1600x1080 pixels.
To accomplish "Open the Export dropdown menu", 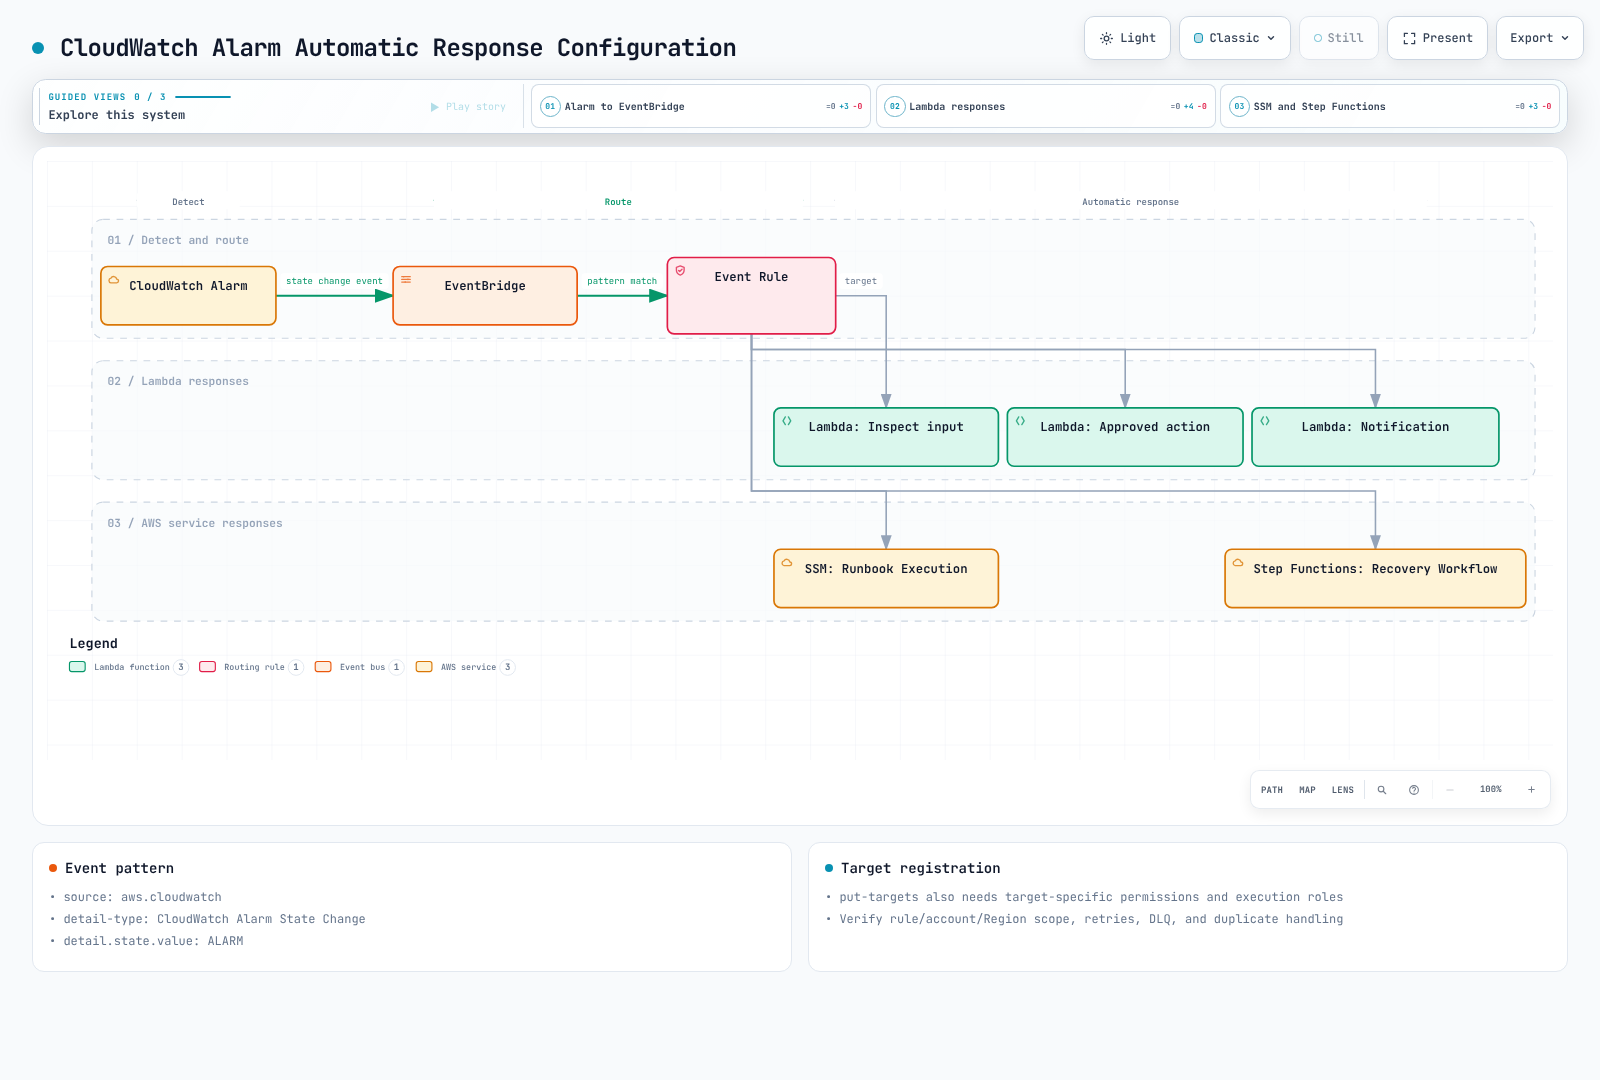I will pos(1539,38).
